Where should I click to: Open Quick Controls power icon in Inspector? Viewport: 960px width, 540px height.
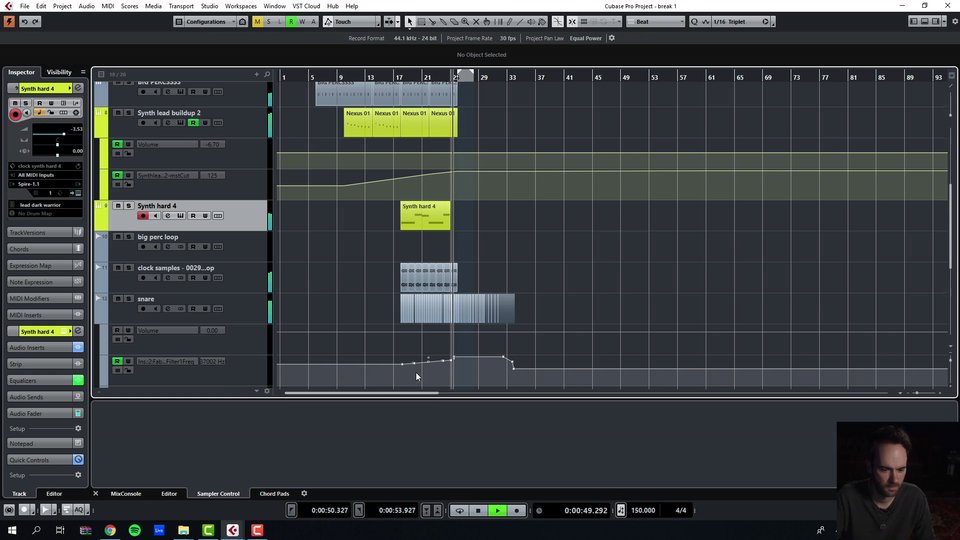coord(78,459)
